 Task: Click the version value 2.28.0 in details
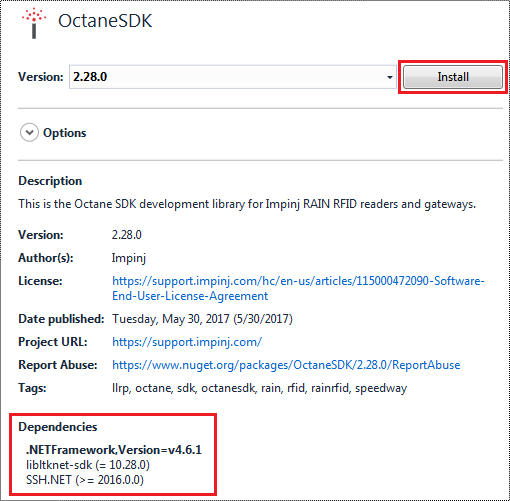click(127, 235)
